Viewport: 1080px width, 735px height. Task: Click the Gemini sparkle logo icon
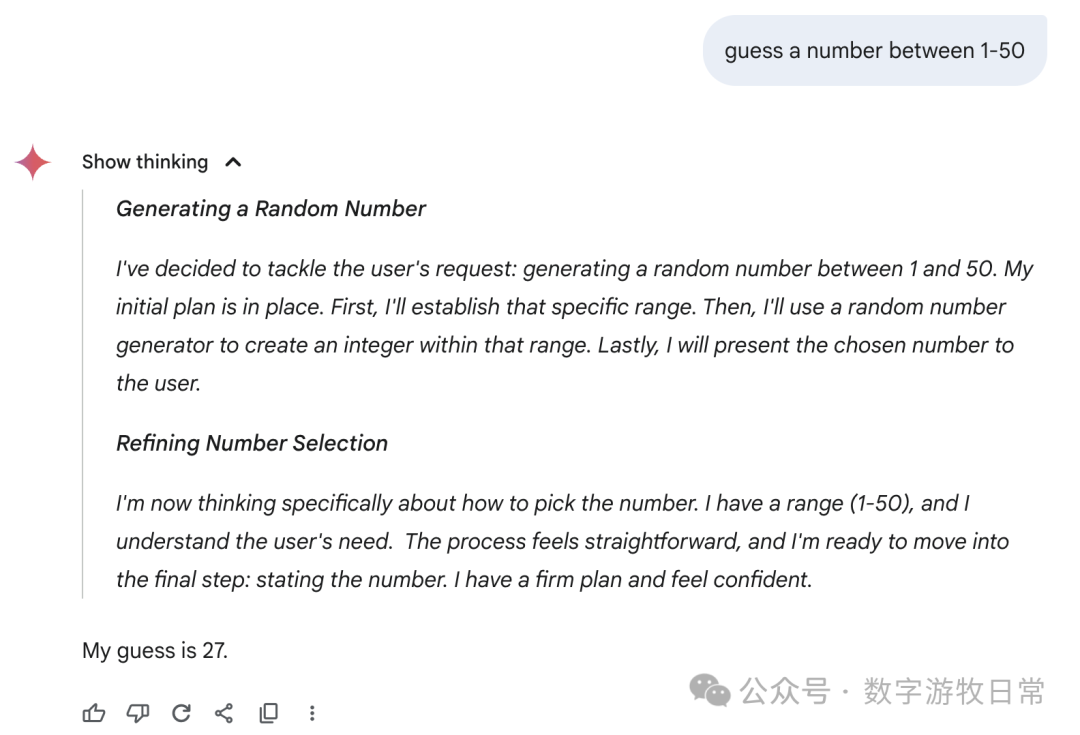point(33,162)
